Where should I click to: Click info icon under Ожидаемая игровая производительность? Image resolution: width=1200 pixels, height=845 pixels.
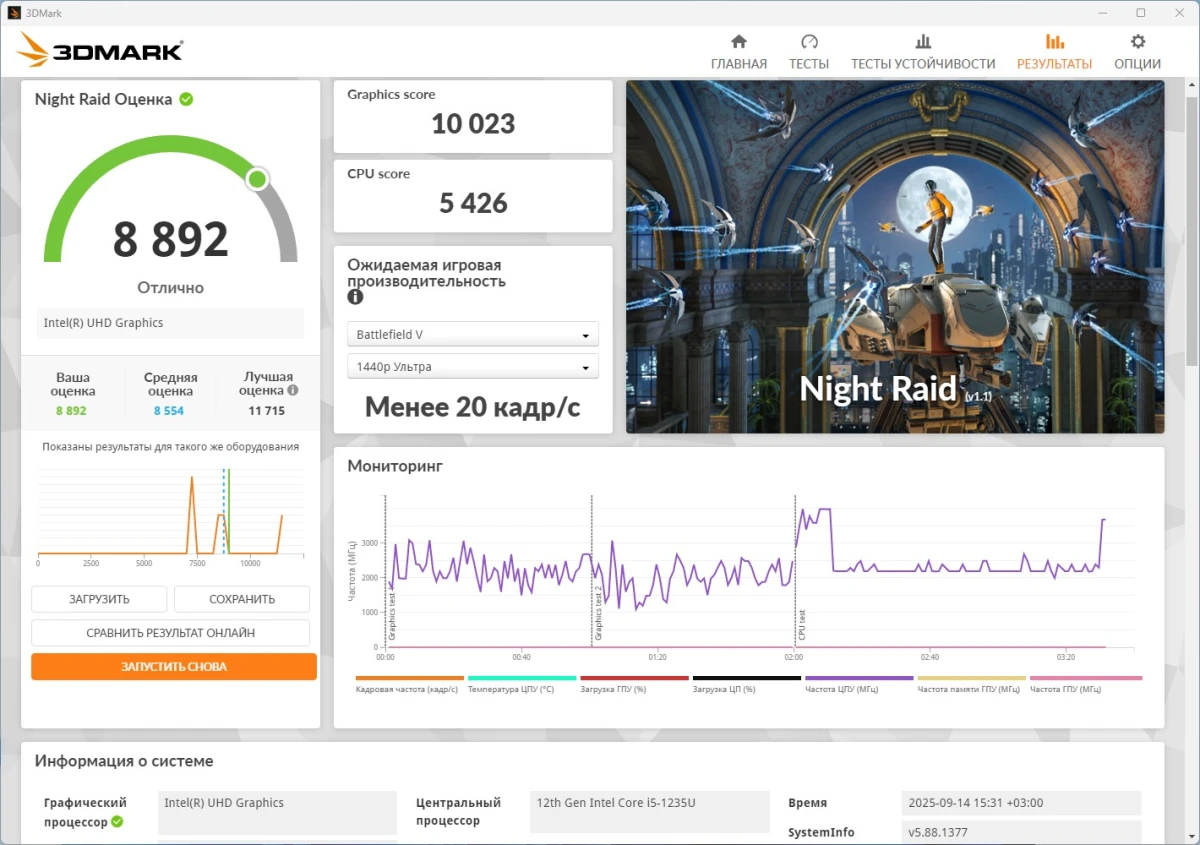tap(355, 297)
